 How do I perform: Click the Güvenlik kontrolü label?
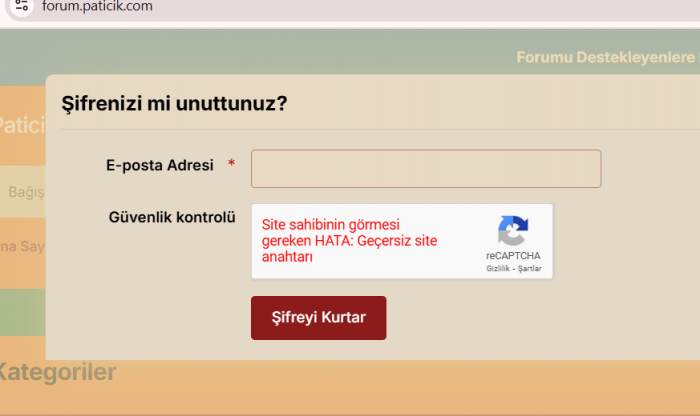[171, 215]
